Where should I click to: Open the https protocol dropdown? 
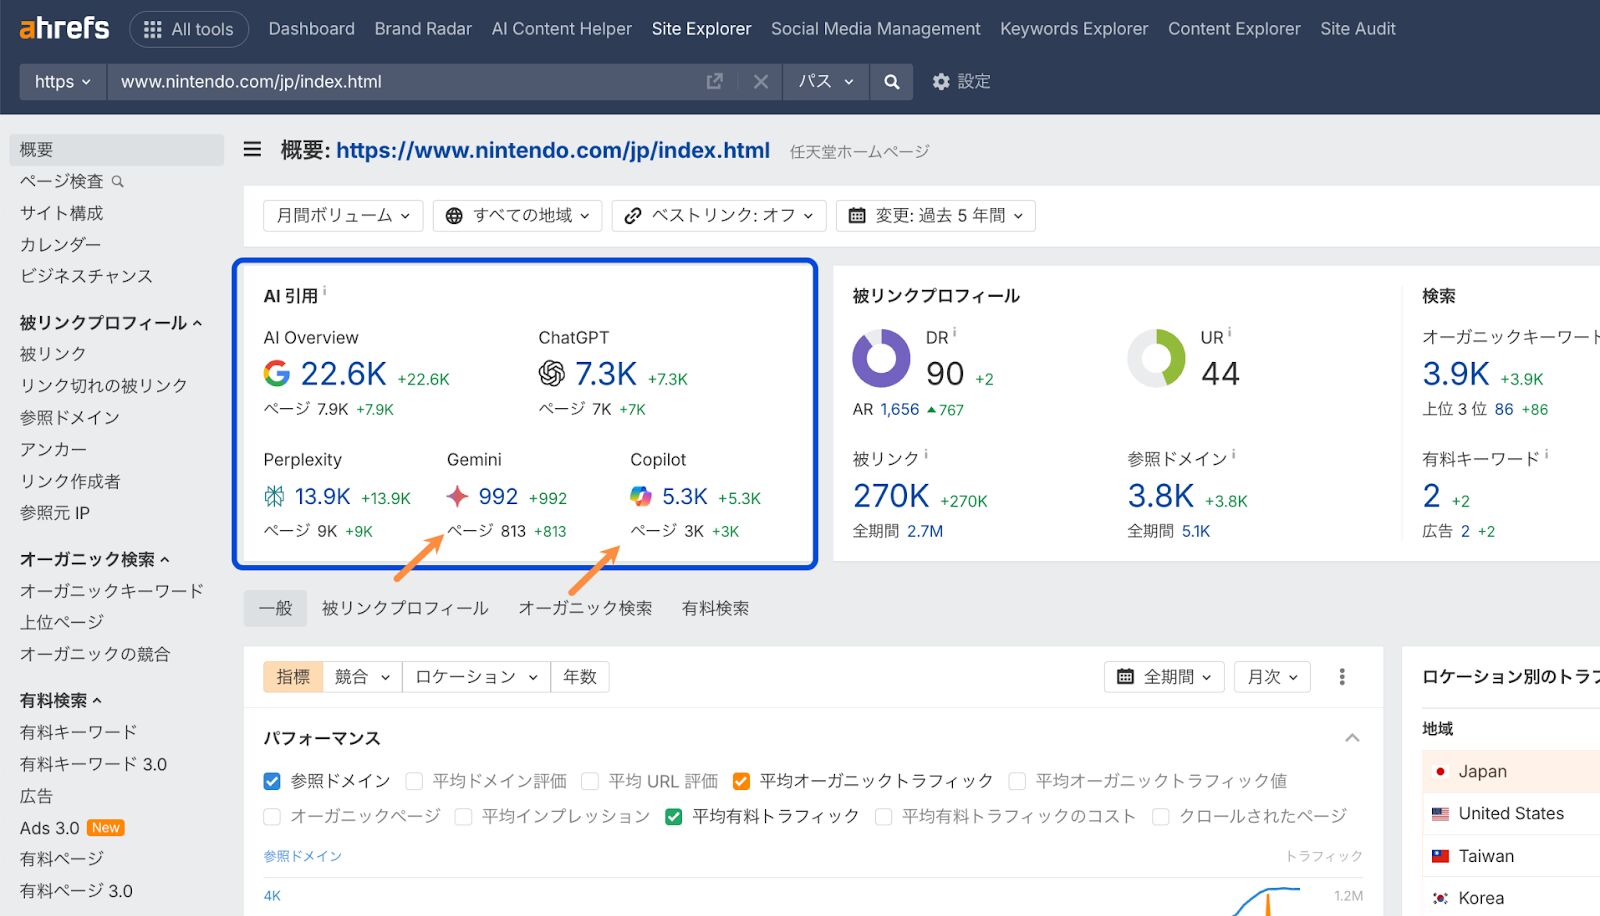62,82
